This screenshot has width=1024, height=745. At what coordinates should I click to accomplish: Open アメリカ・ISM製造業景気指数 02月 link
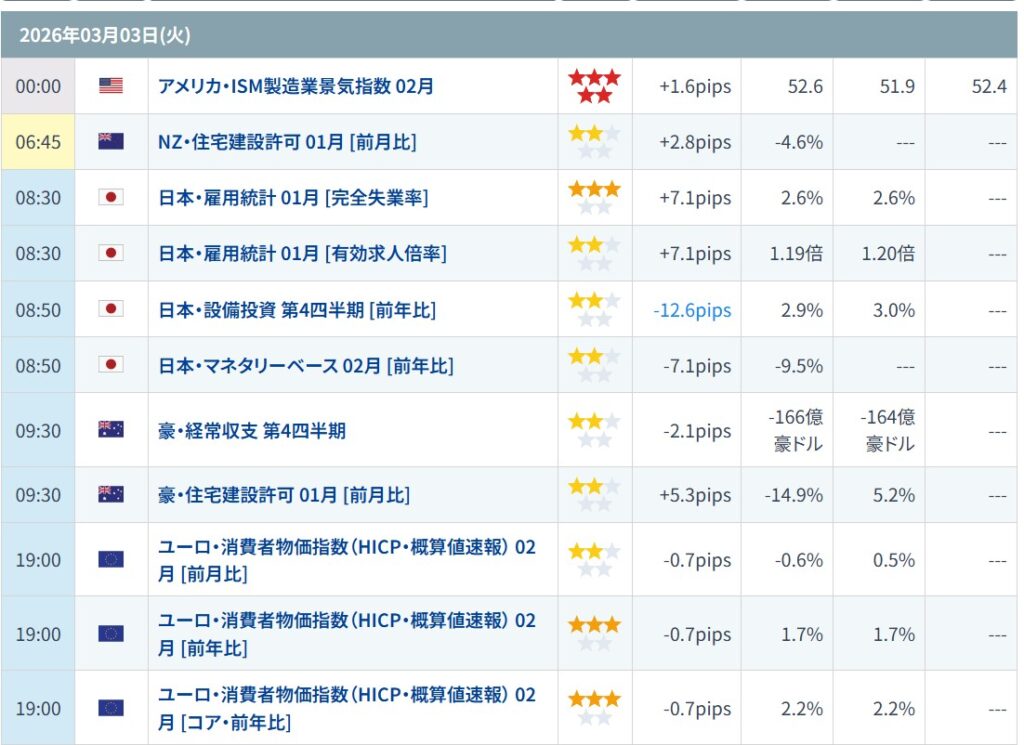click(296, 86)
